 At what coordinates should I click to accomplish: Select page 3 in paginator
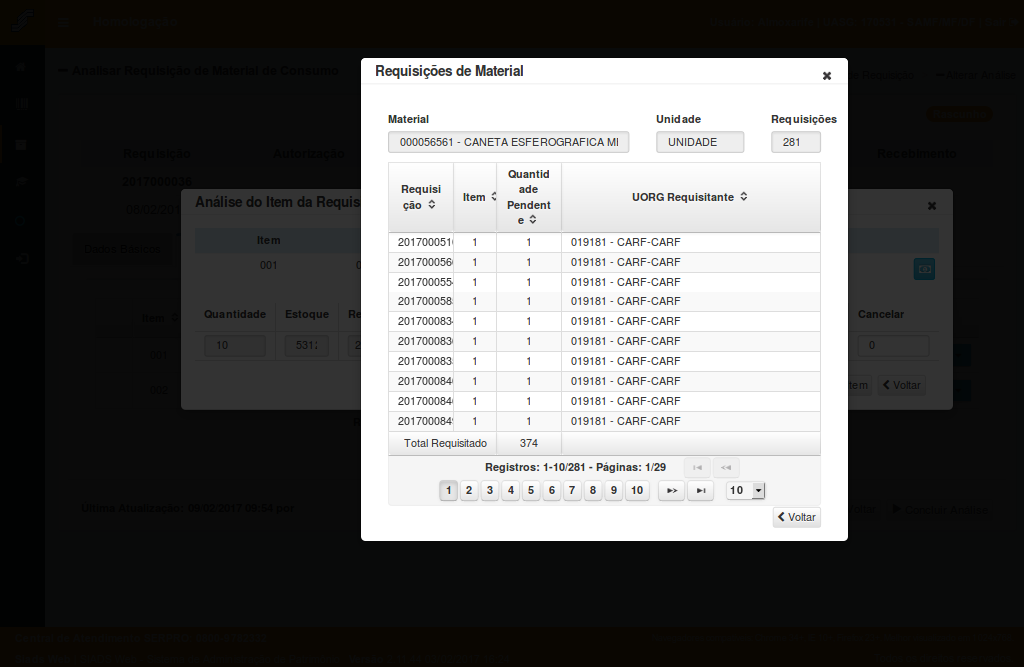[490, 491]
